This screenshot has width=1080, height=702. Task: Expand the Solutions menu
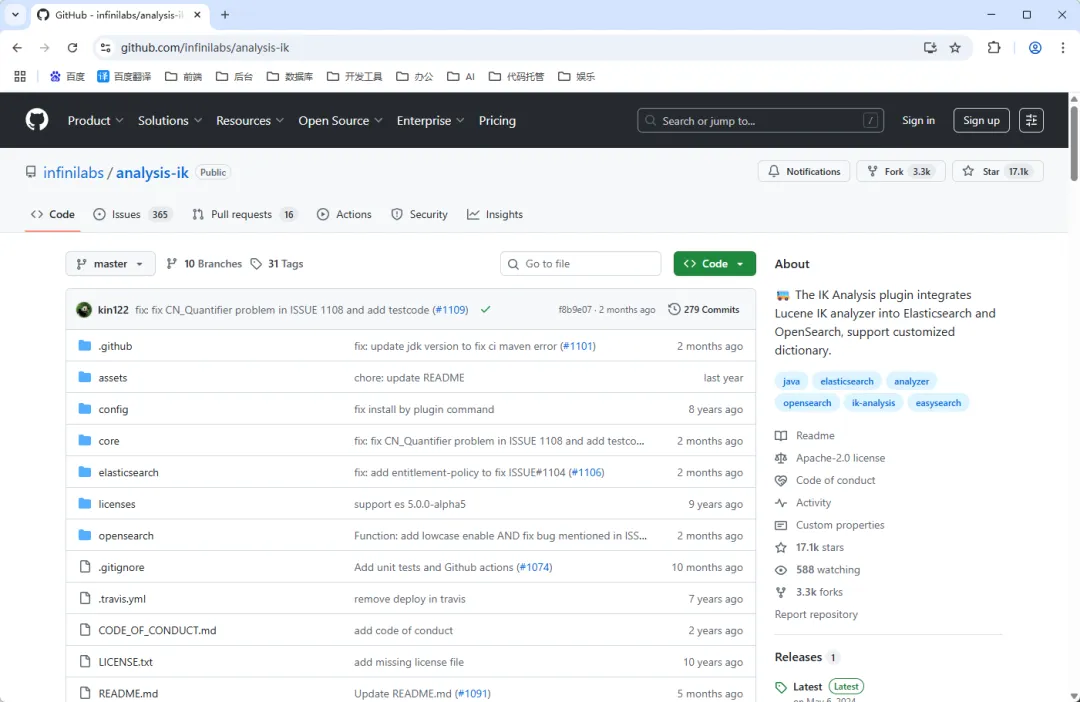point(169,121)
